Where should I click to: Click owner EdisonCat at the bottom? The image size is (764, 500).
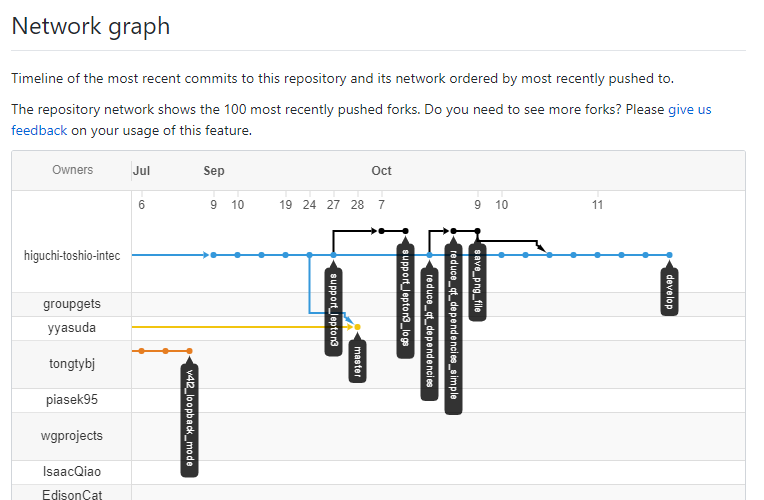click(72, 493)
